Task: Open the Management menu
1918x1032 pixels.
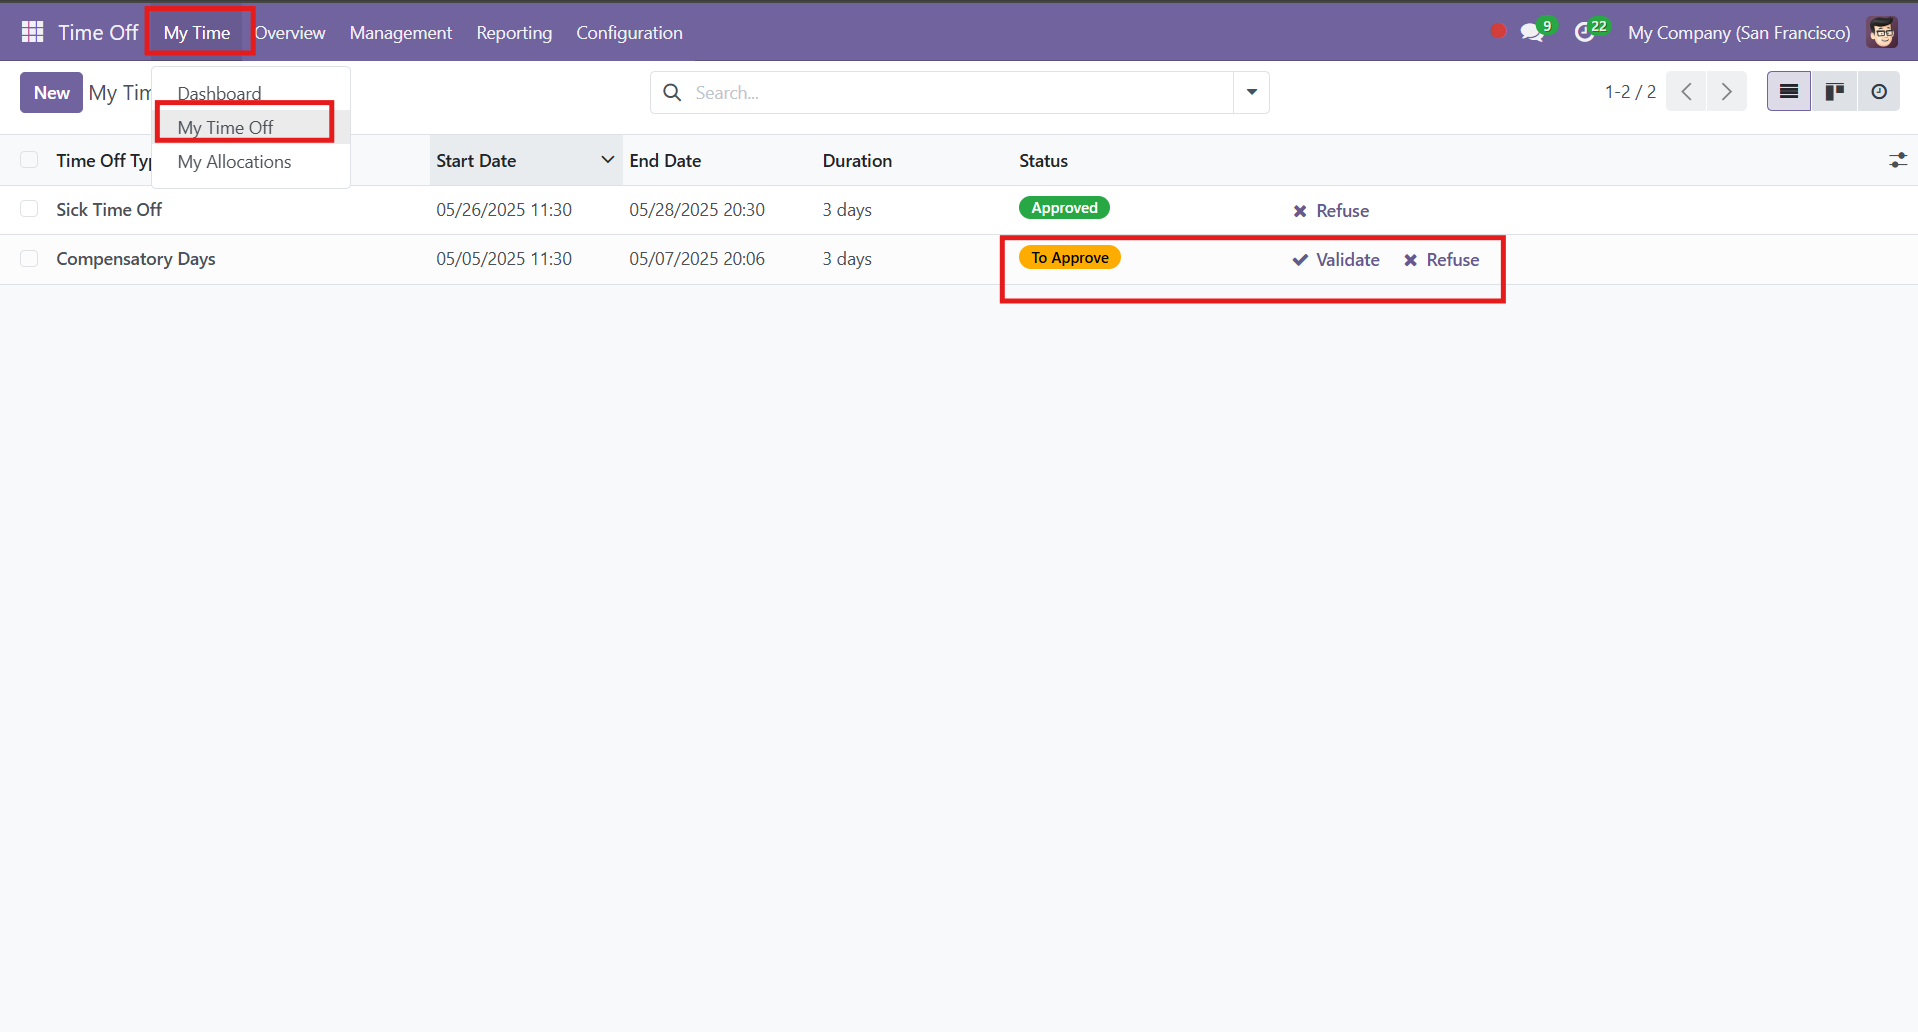Action: tap(399, 32)
